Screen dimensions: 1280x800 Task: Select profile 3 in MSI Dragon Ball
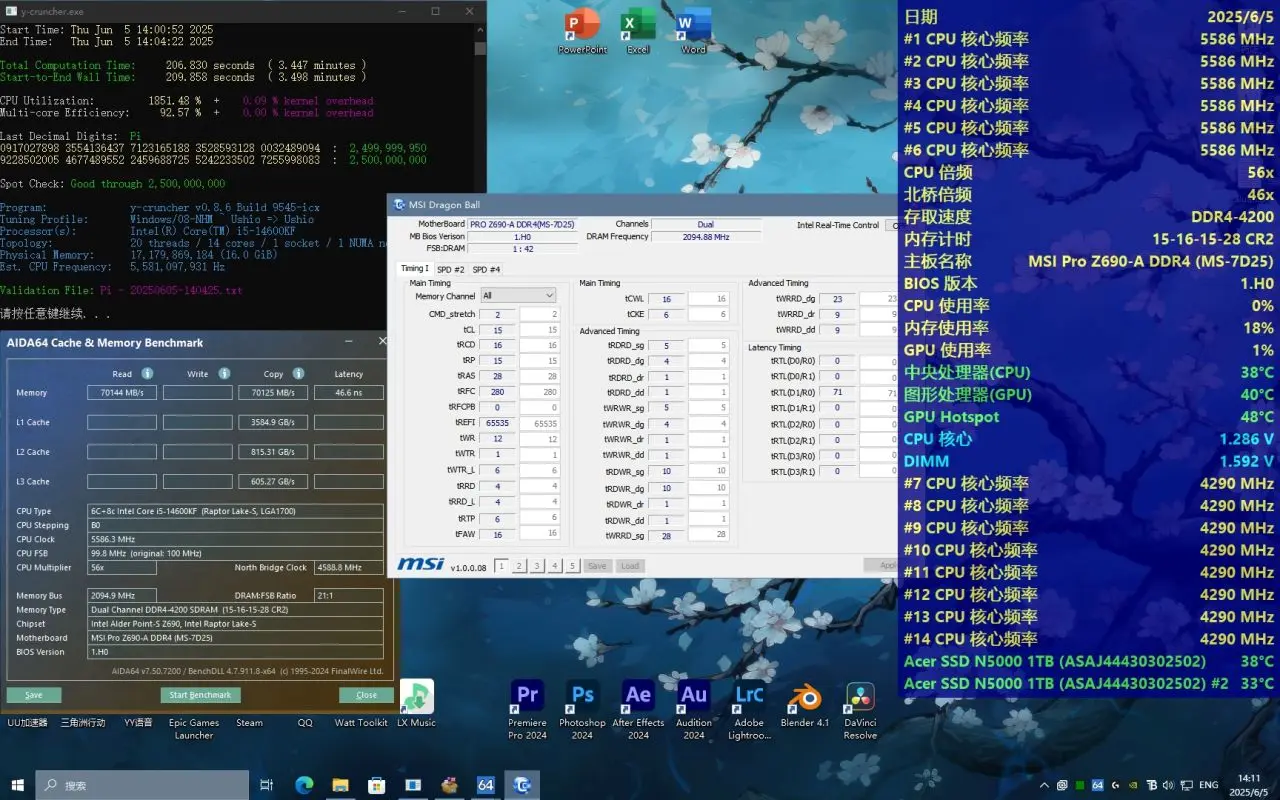coord(537,566)
